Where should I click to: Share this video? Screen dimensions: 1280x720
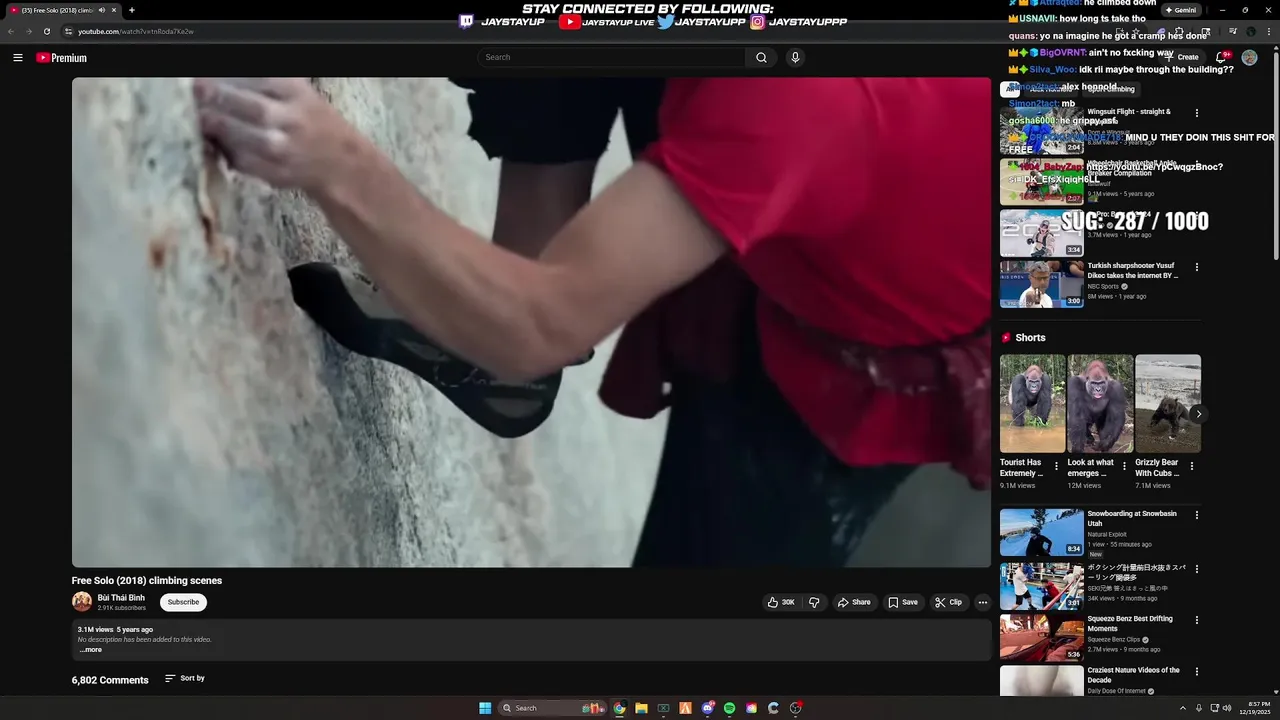(x=854, y=602)
